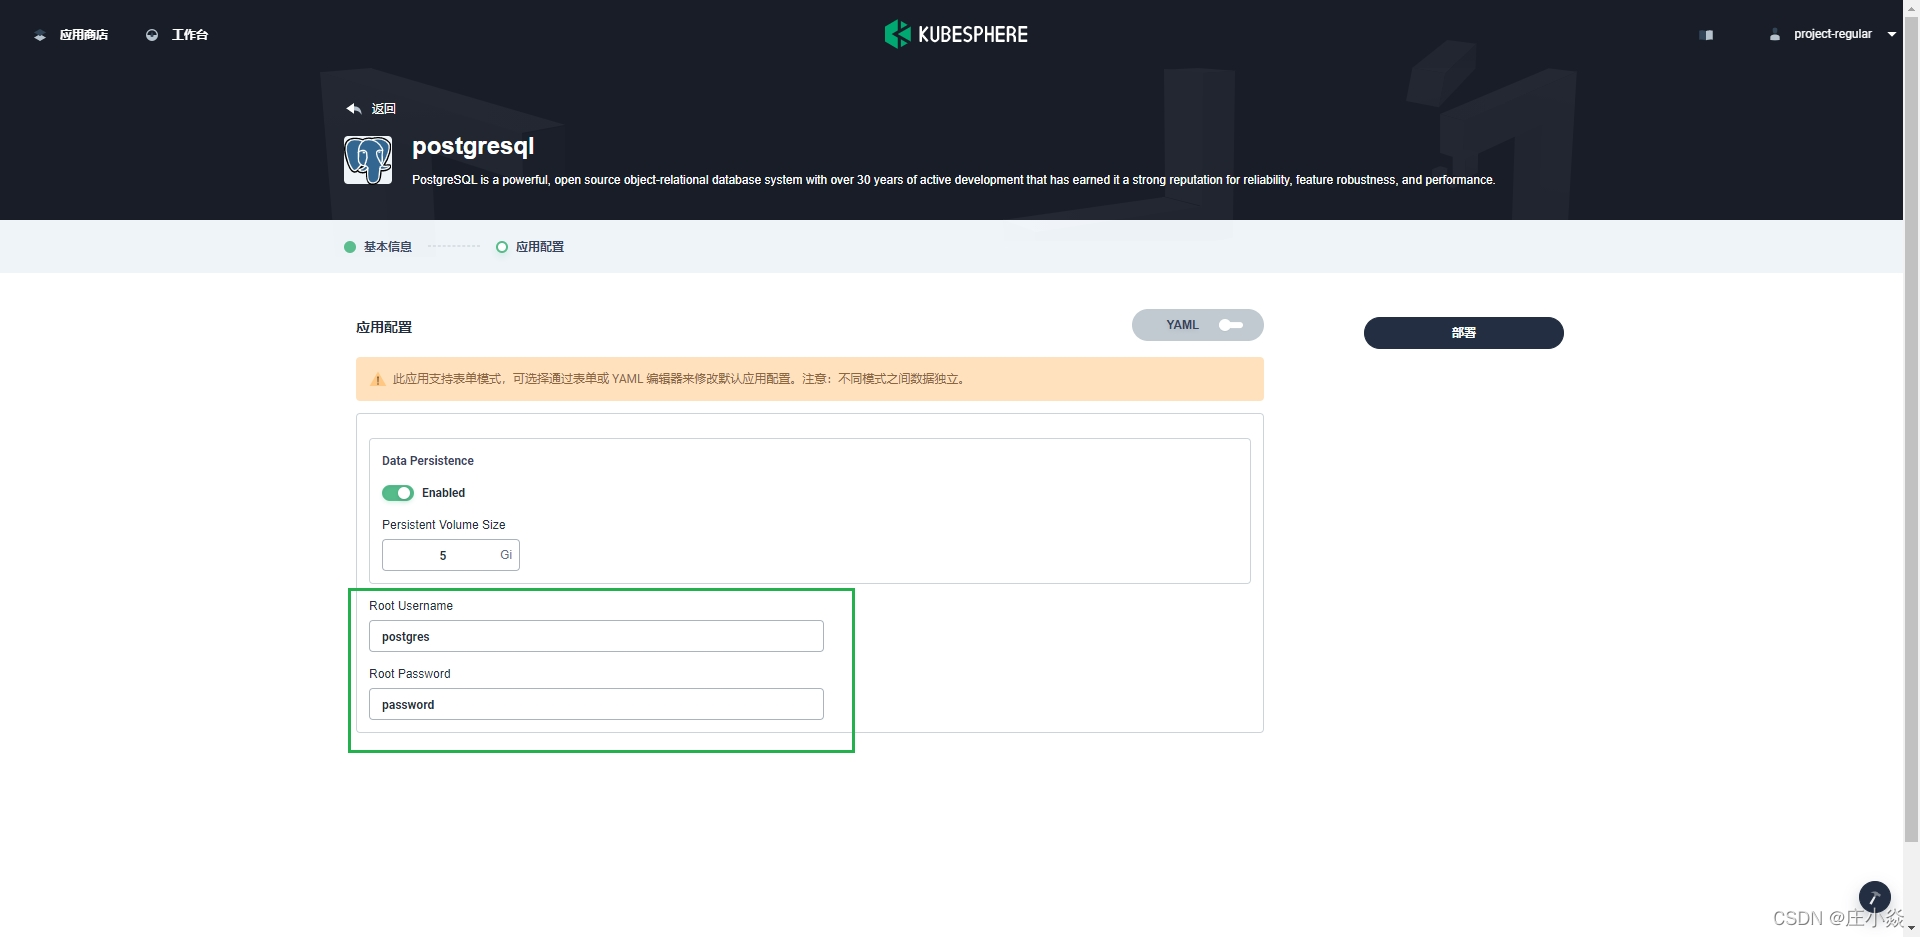Viewport: 1920px width, 937px height.
Task: Click the Root Username input field
Action: 596,636
